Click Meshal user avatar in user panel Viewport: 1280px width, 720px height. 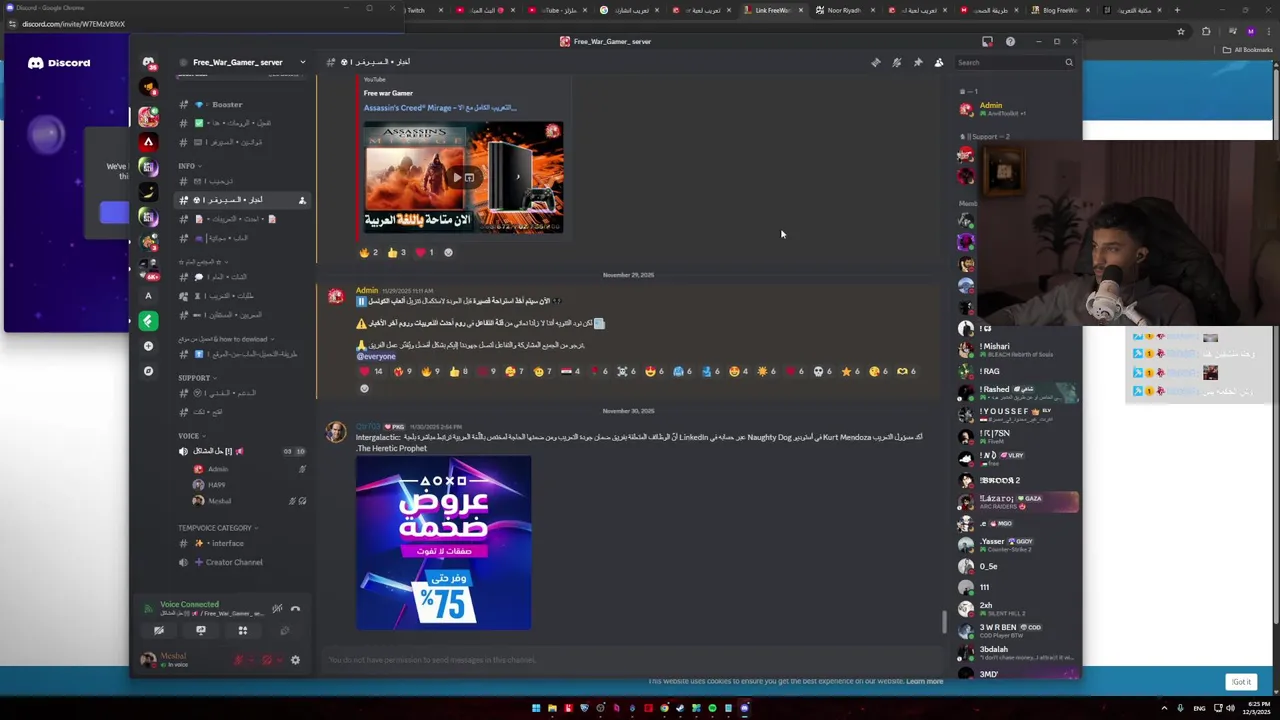(149, 660)
